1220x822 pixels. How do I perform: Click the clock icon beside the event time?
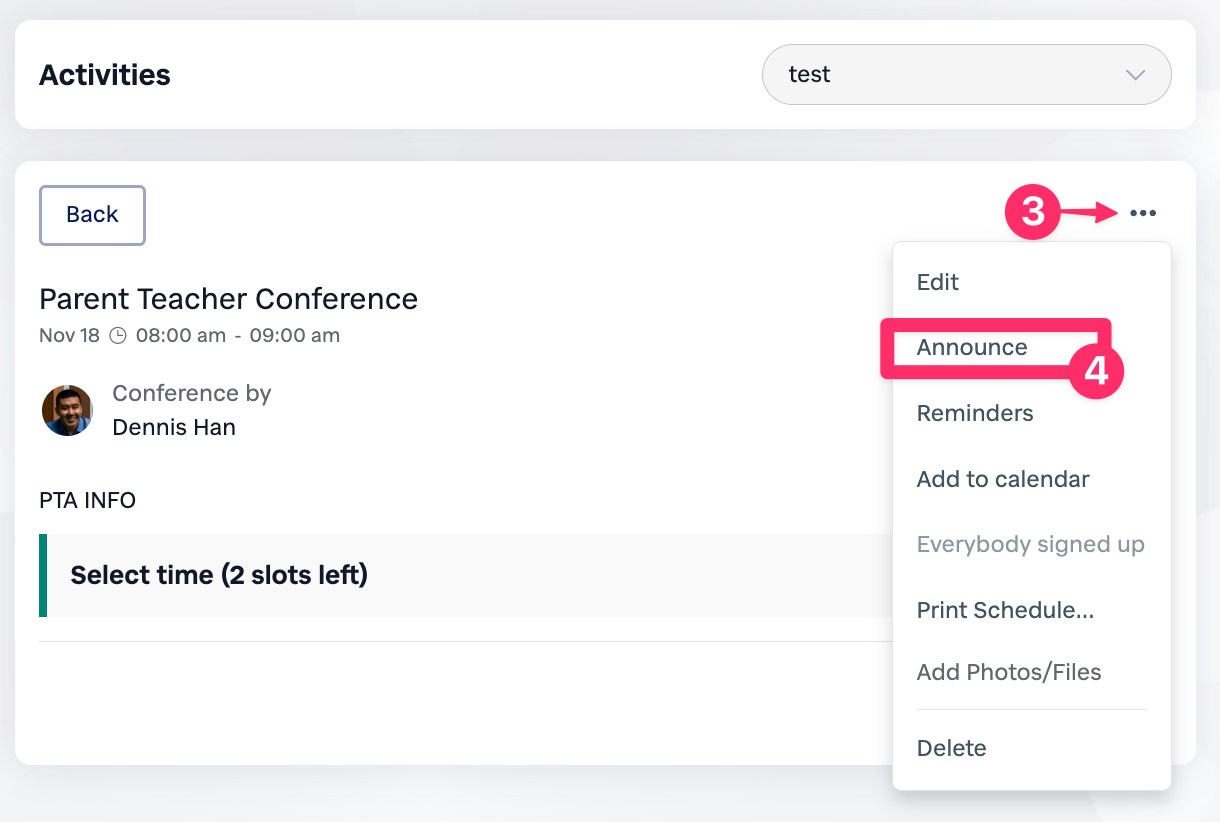click(118, 336)
